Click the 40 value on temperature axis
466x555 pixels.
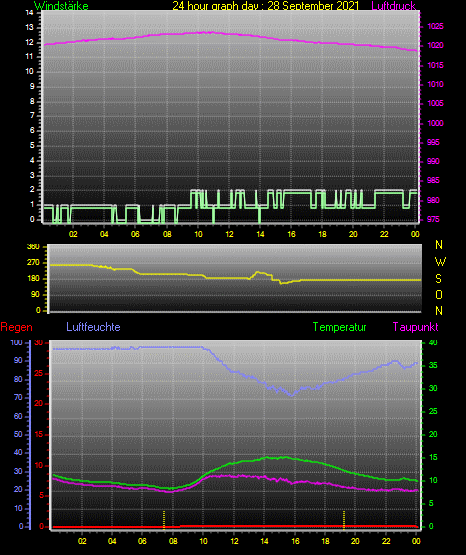(x=433, y=342)
